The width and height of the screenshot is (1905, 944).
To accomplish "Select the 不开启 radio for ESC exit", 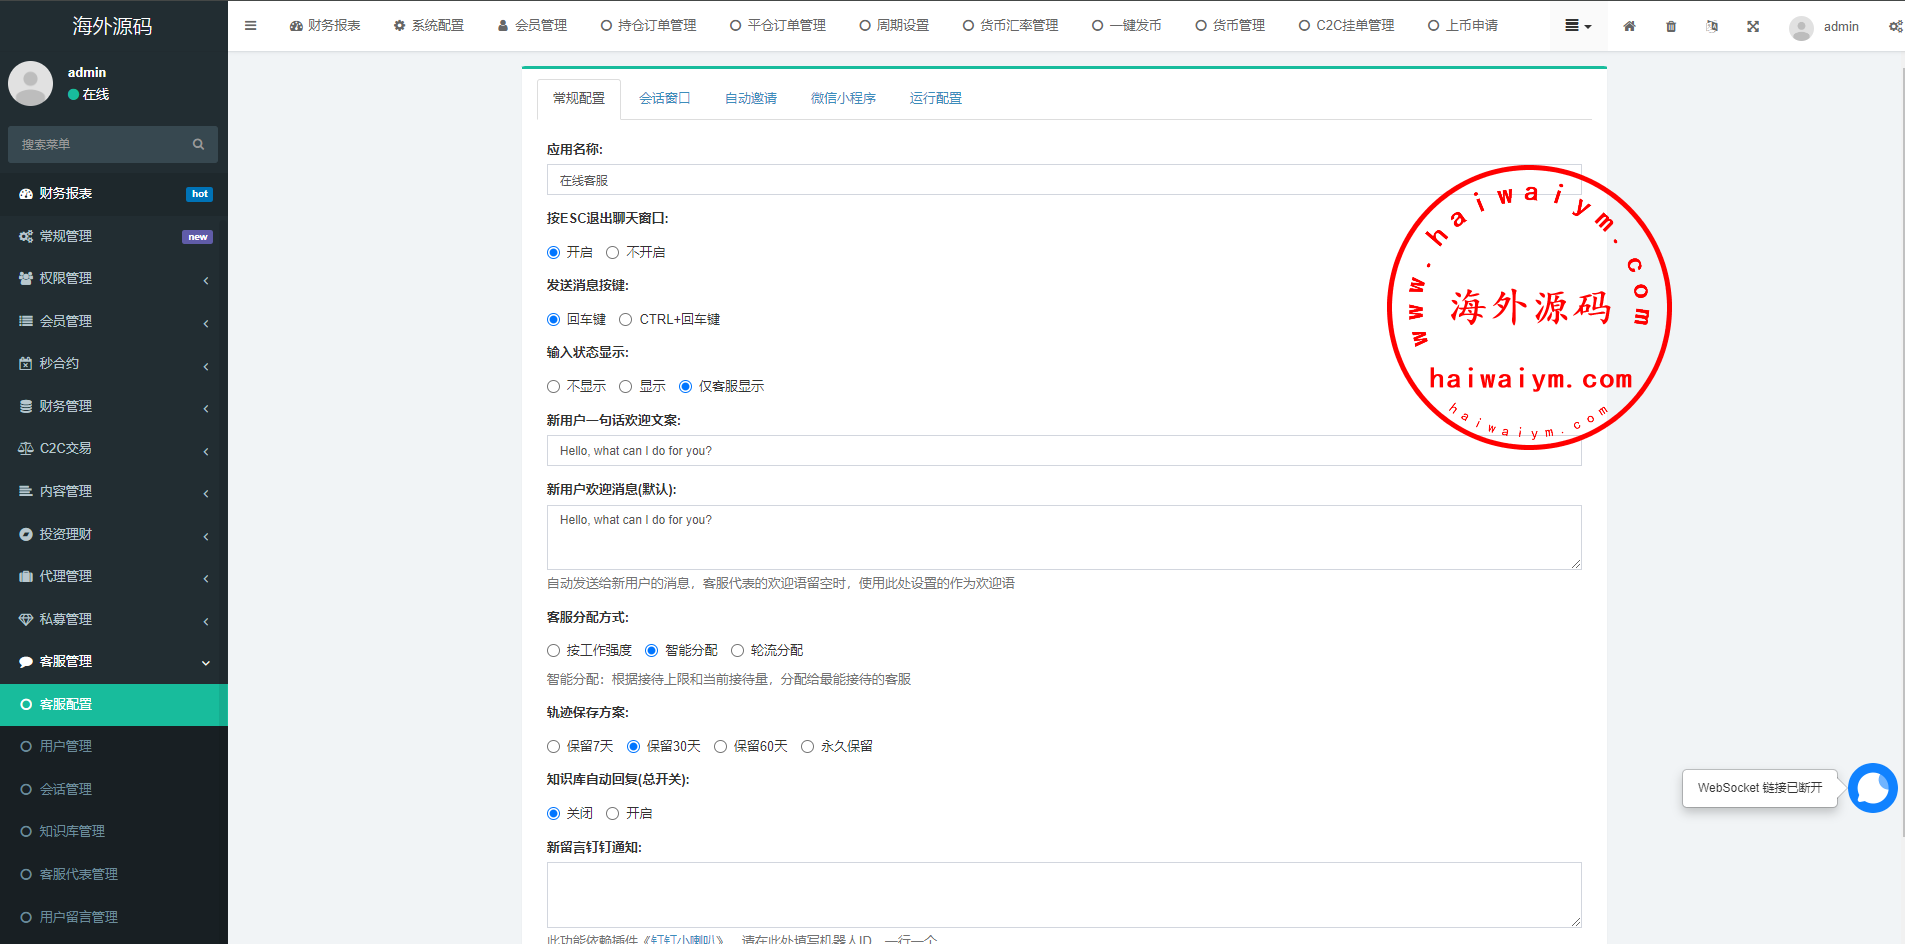I will pos(613,252).
